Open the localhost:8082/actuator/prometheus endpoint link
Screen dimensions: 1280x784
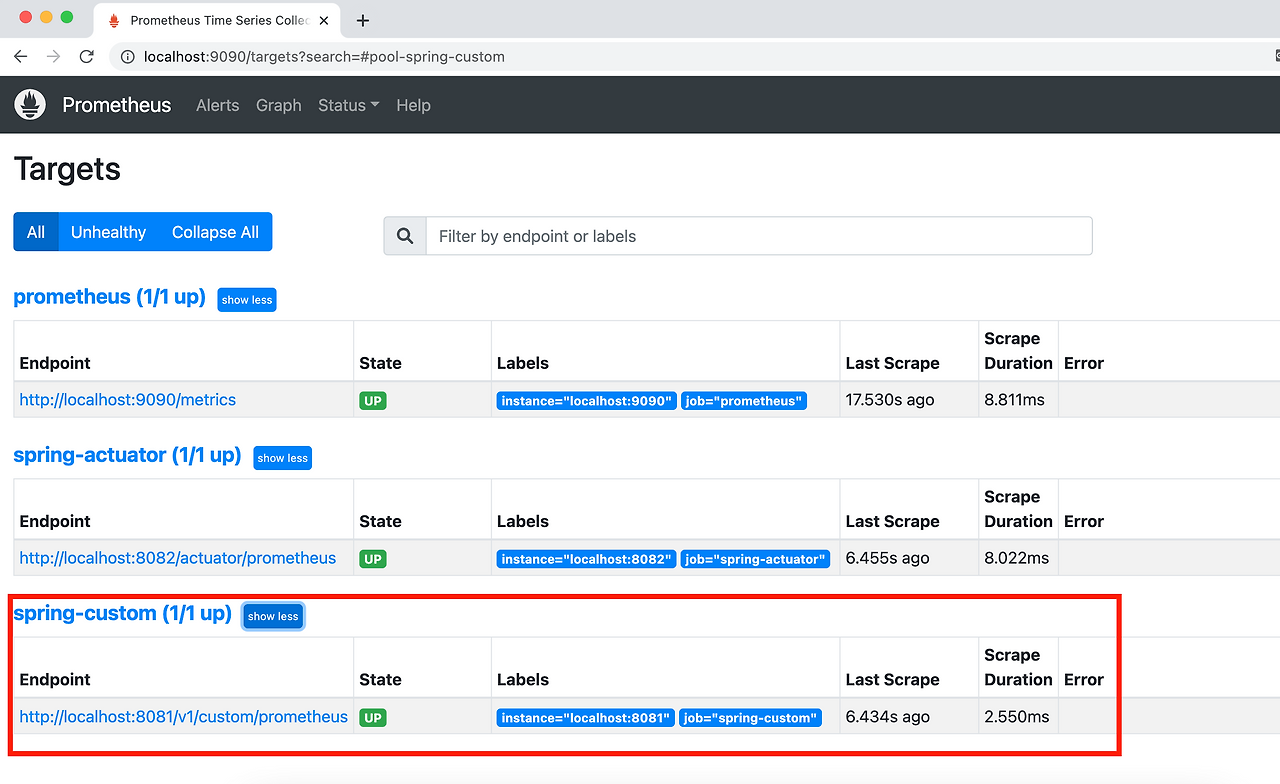[x=178, y=558]
